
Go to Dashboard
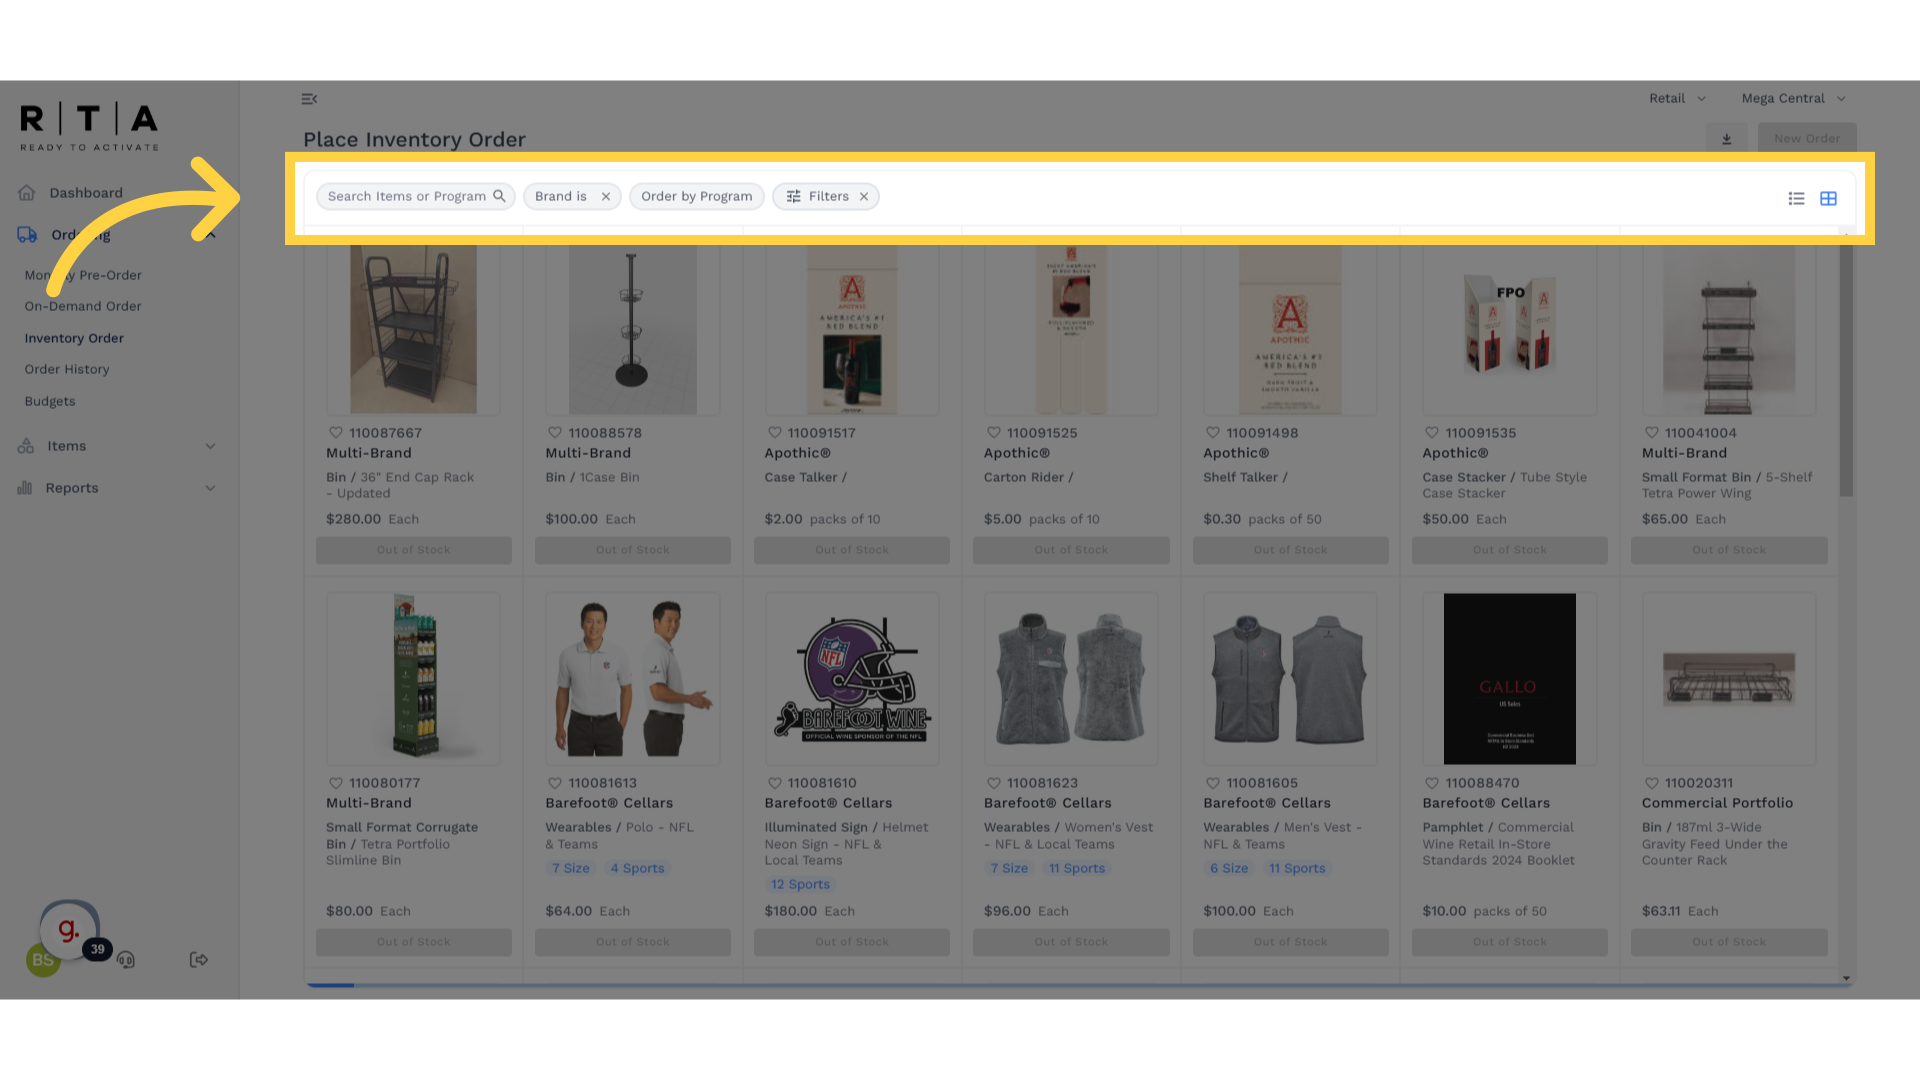pos(86,193)
